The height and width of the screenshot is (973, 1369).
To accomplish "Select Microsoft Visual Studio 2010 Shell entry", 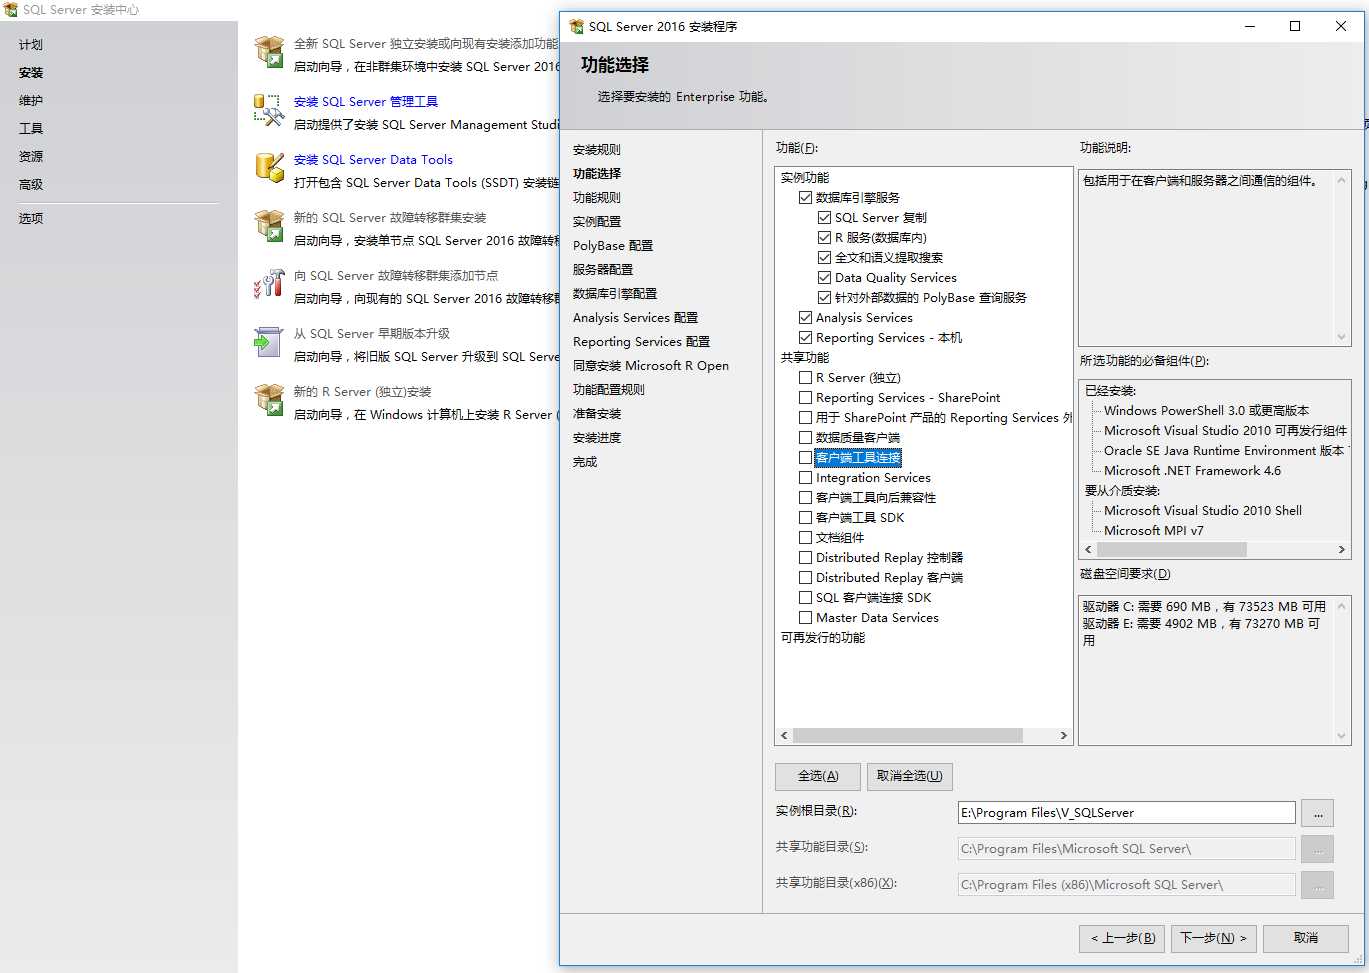I will pos(1203,510).
